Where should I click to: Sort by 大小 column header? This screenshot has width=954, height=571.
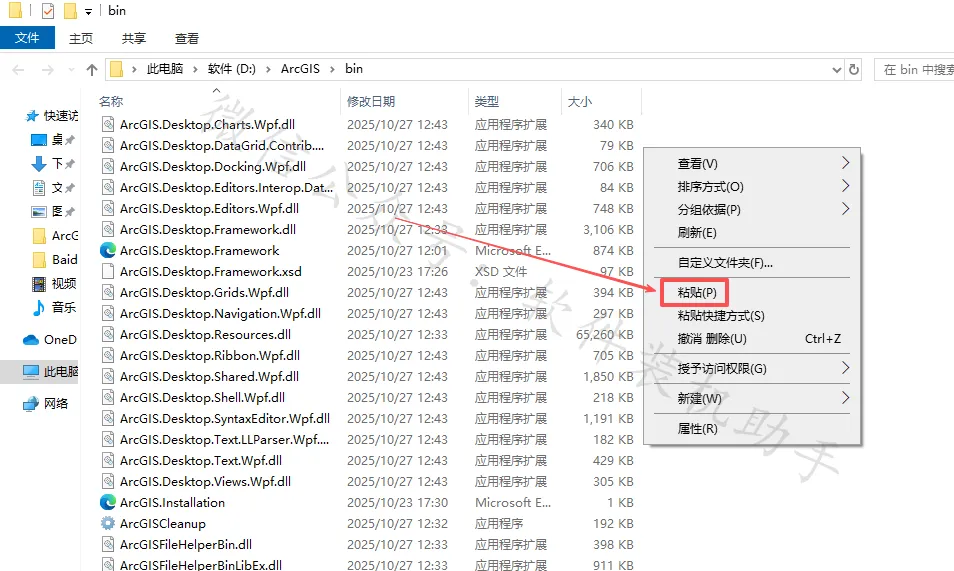(580, 102)
